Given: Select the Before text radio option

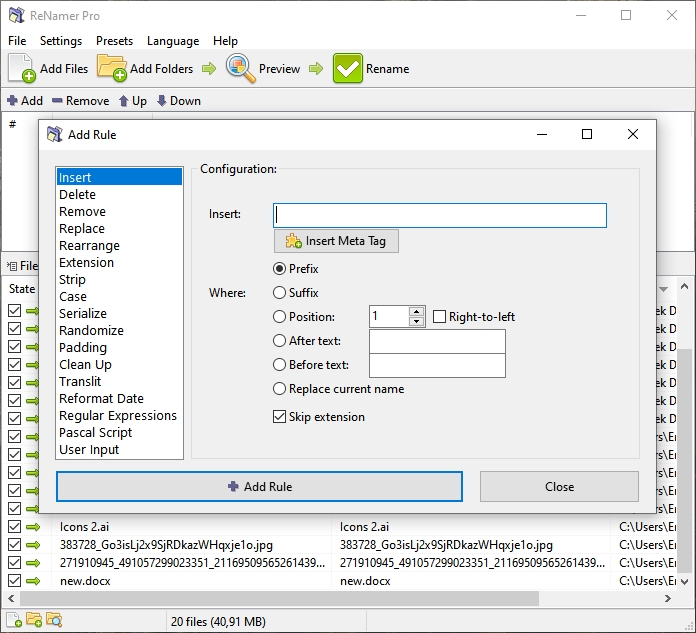Looking at the screenshot, I should 279,364.
